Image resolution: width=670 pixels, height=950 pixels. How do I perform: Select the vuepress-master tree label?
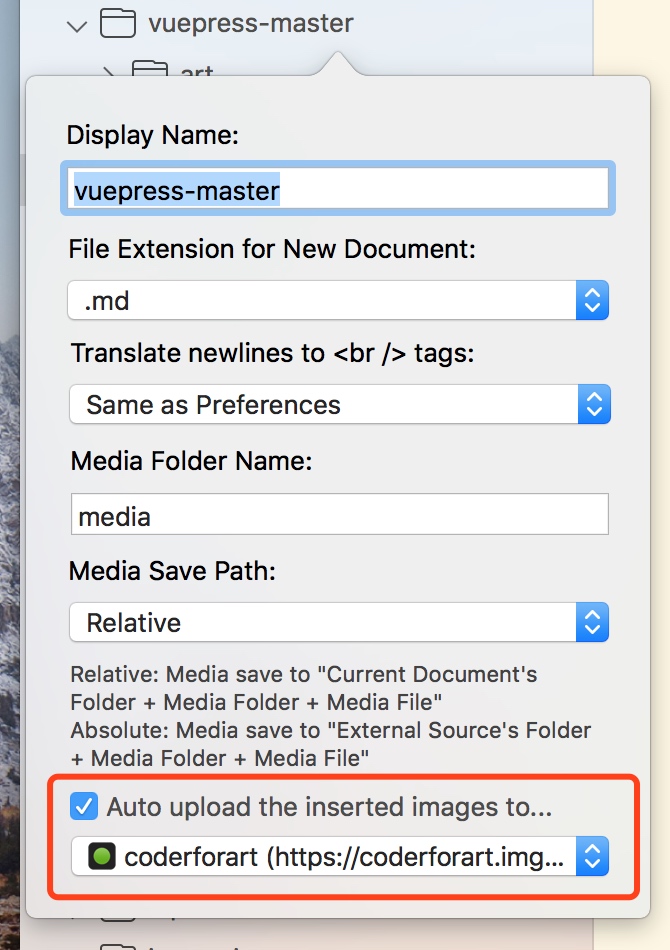point(250,23)
